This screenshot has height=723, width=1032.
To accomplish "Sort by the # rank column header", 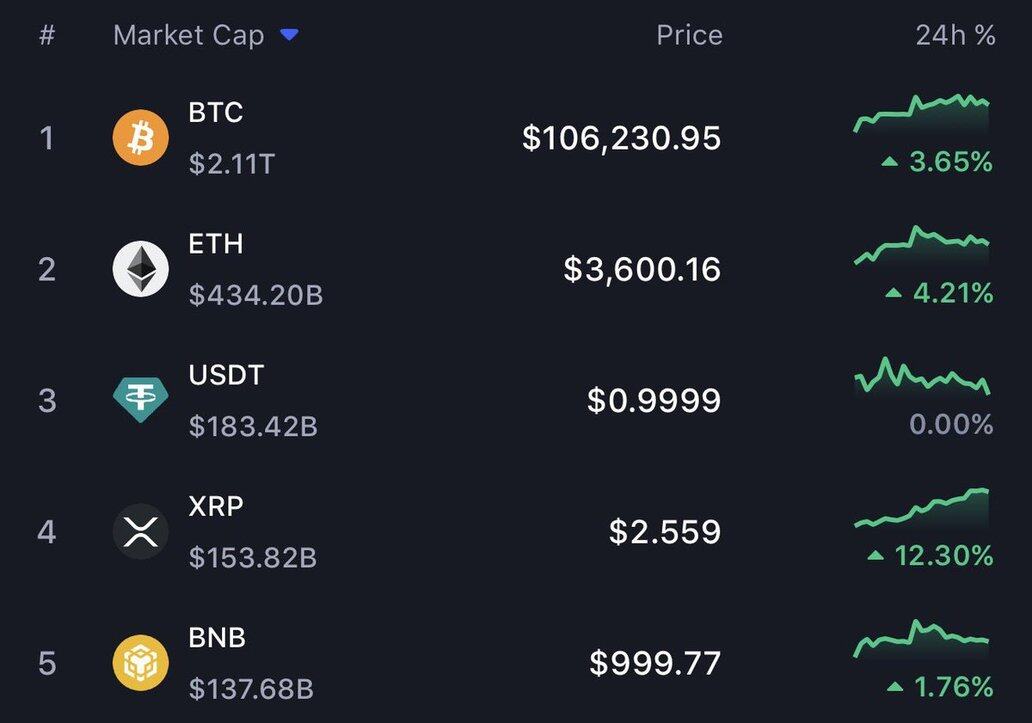I will [46, 35].
